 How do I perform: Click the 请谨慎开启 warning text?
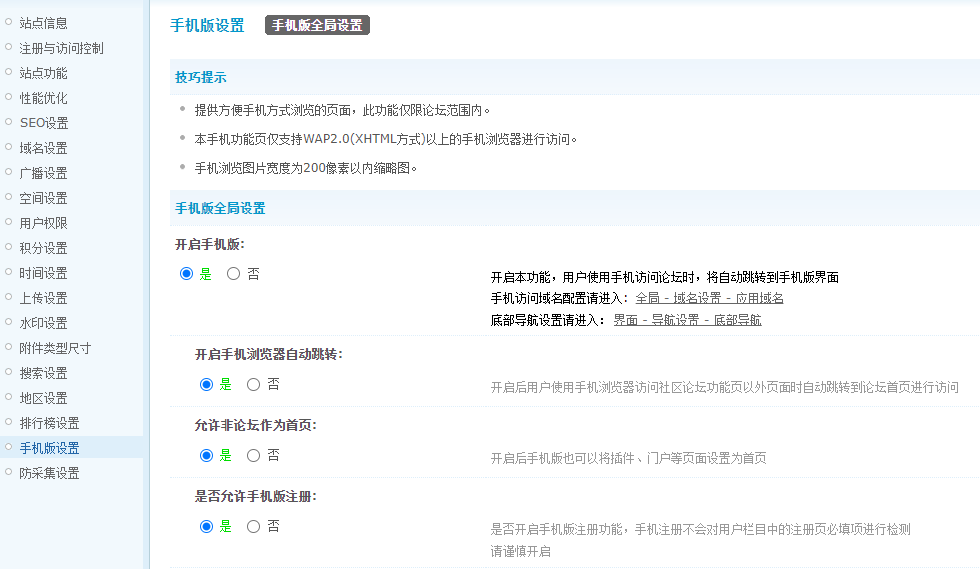pos(521,551)
